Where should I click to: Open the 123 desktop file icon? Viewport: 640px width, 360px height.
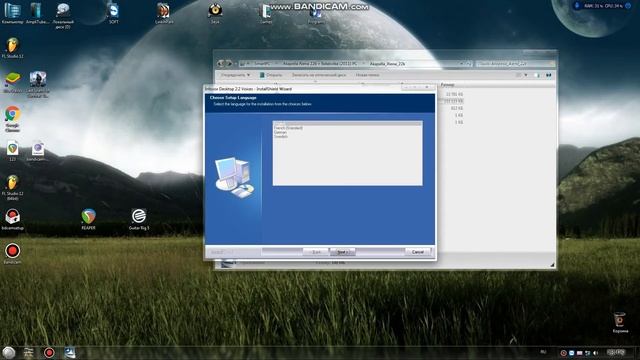12,151
